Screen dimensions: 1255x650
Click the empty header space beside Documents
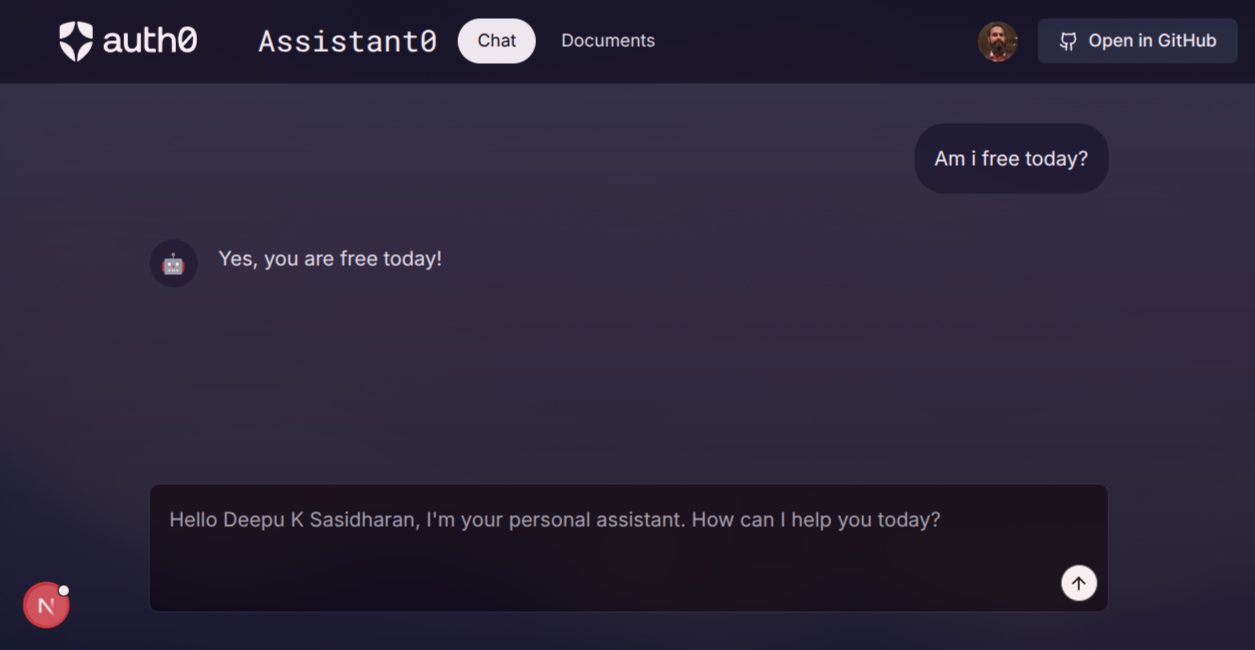click(x=815, y=41)
